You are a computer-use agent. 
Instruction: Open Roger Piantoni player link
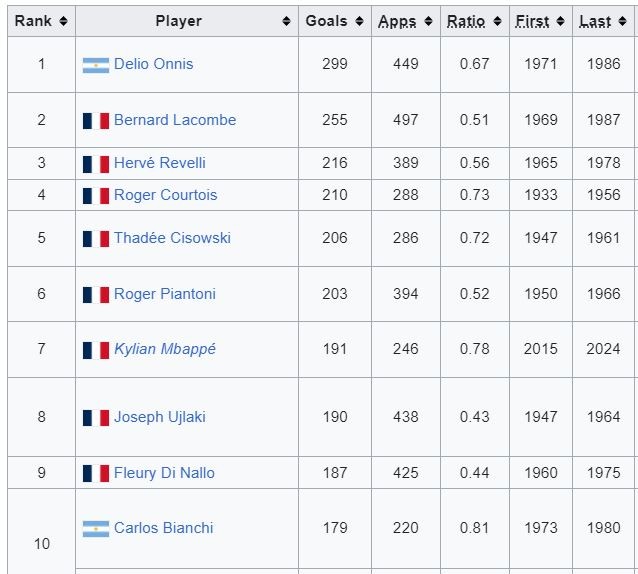pos(164,294)
